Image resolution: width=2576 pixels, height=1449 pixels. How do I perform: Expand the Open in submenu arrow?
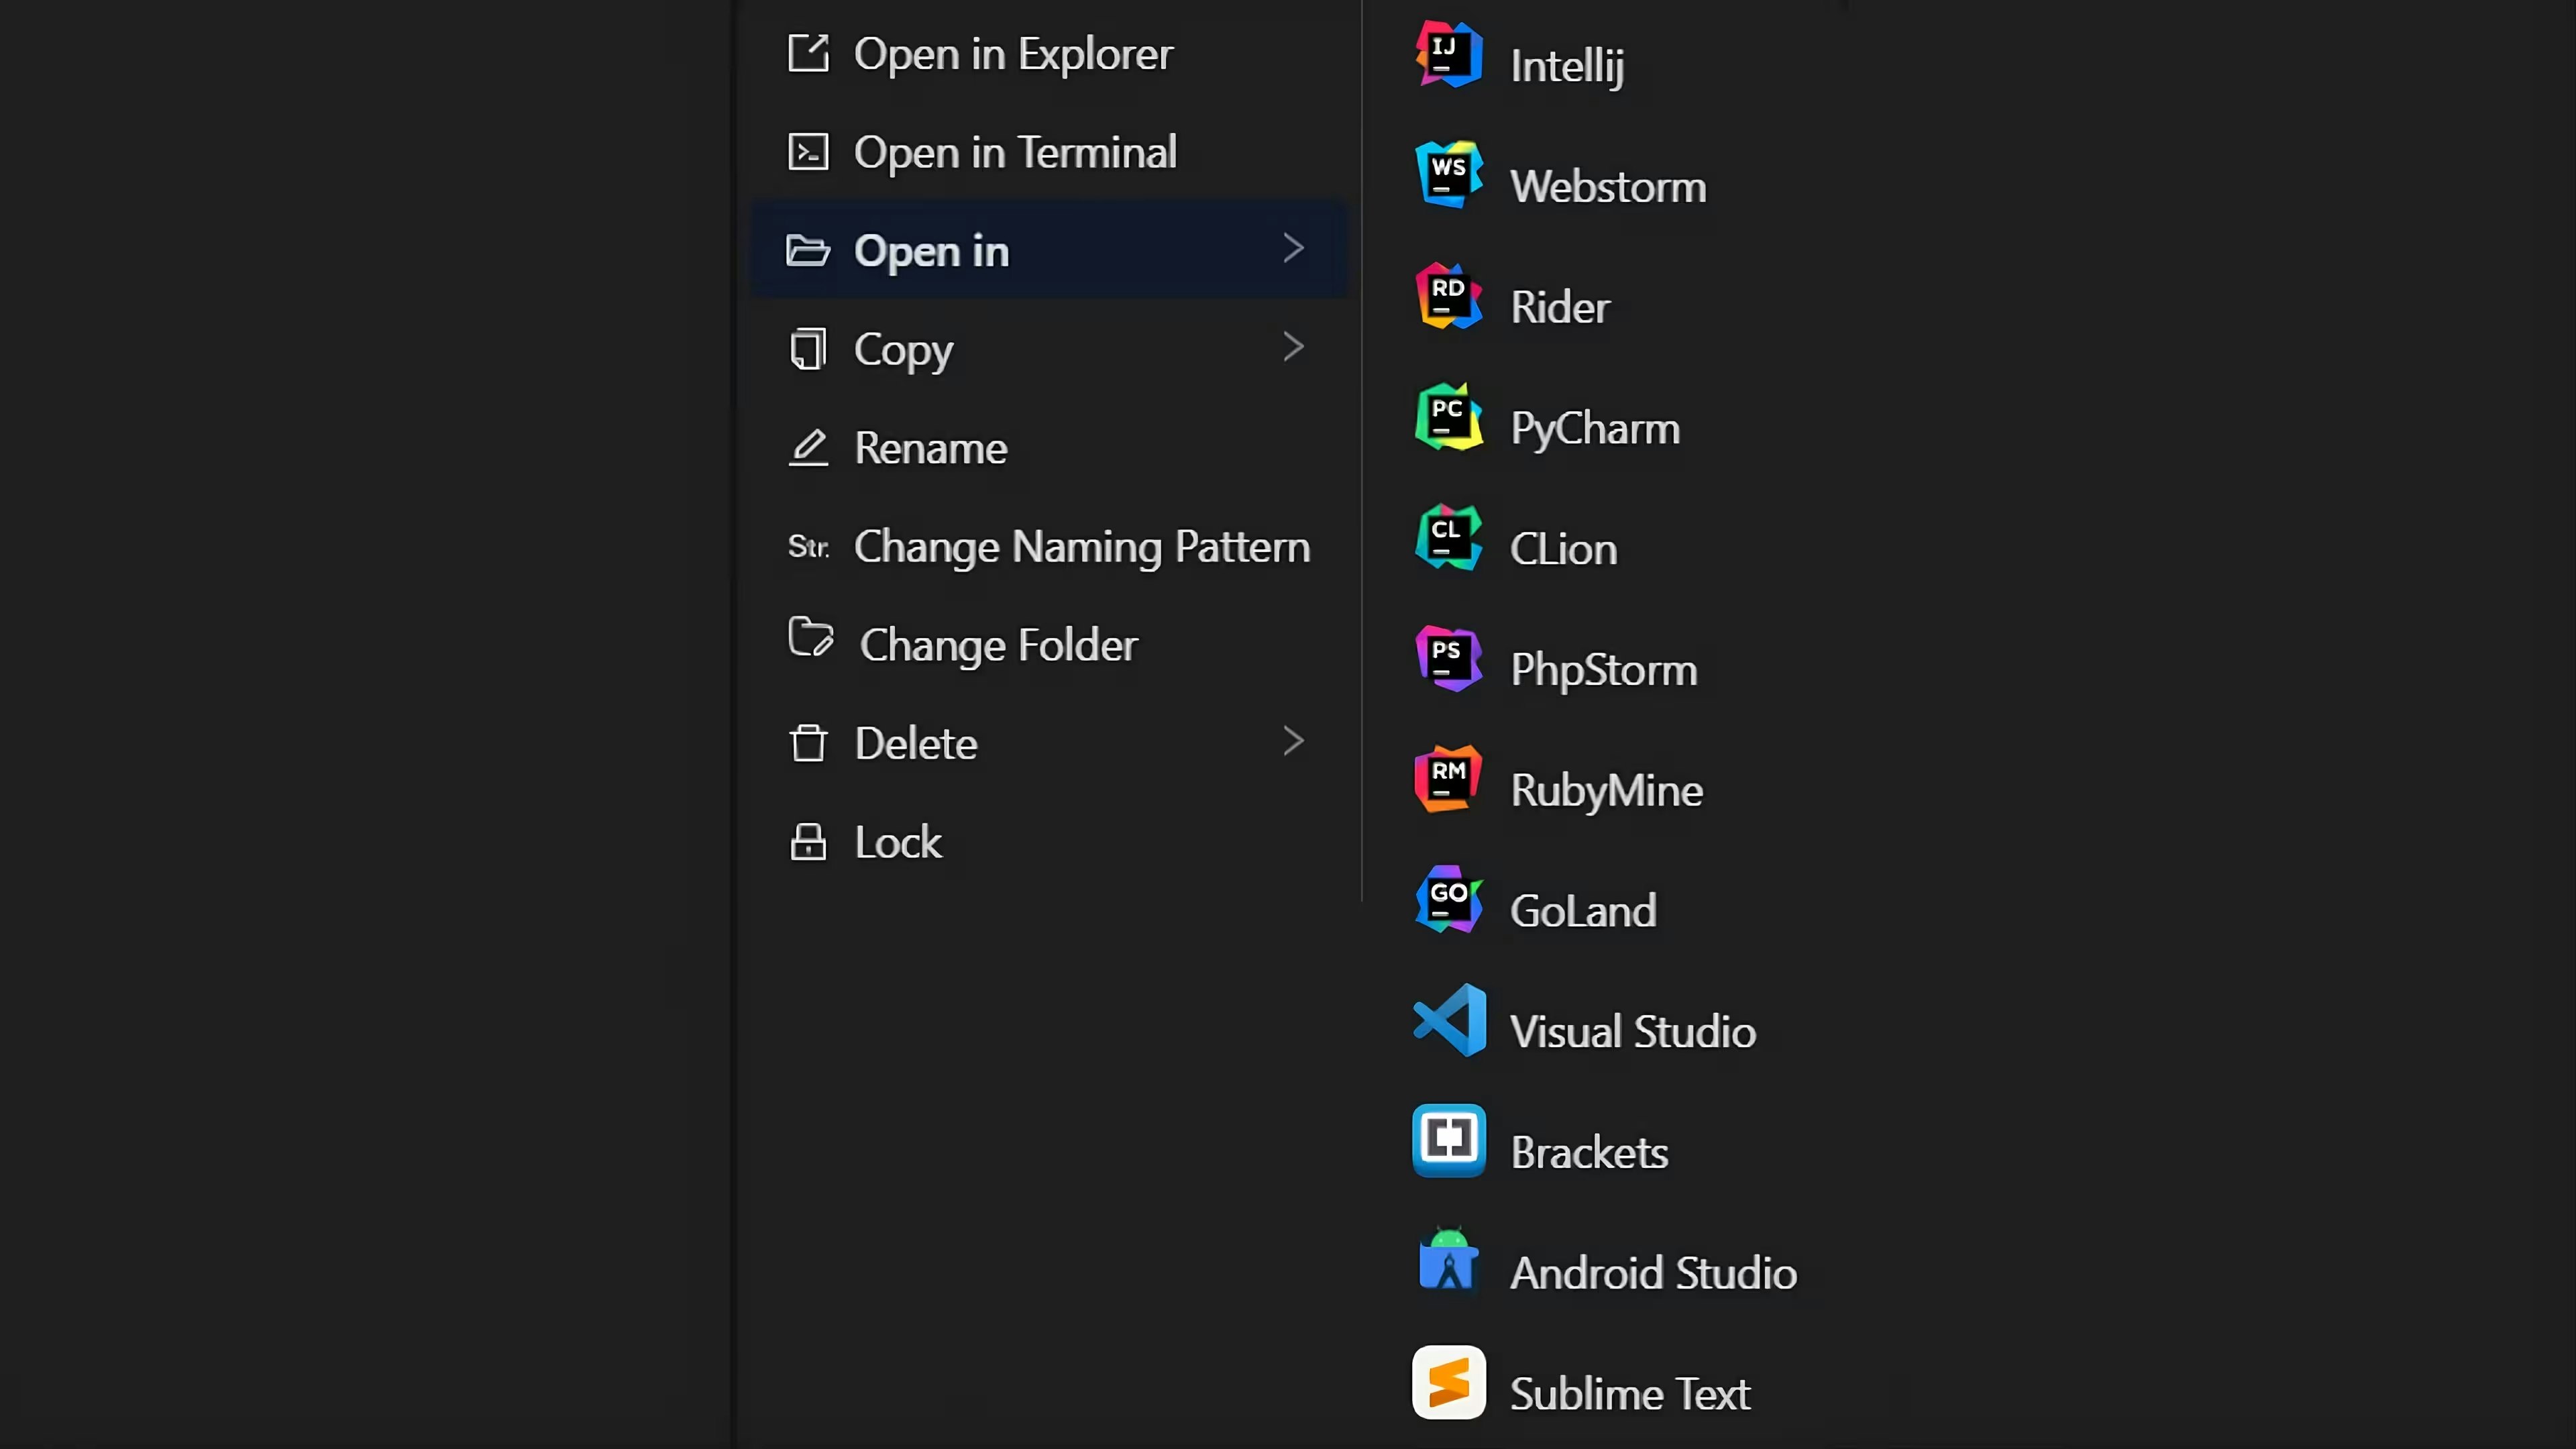coord(1293,248)
